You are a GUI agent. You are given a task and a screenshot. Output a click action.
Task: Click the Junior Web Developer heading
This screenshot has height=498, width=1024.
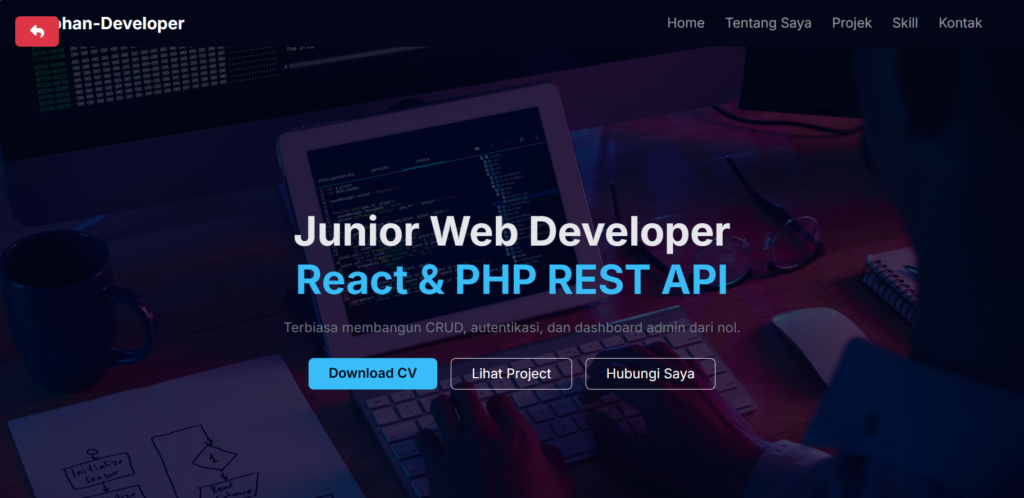(x=511, y=232)
